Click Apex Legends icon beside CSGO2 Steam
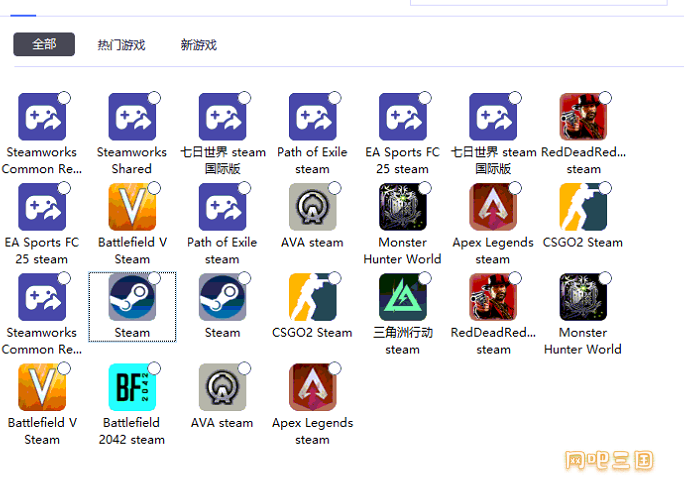This screenshot has height=485, width=684. (493, 207)
